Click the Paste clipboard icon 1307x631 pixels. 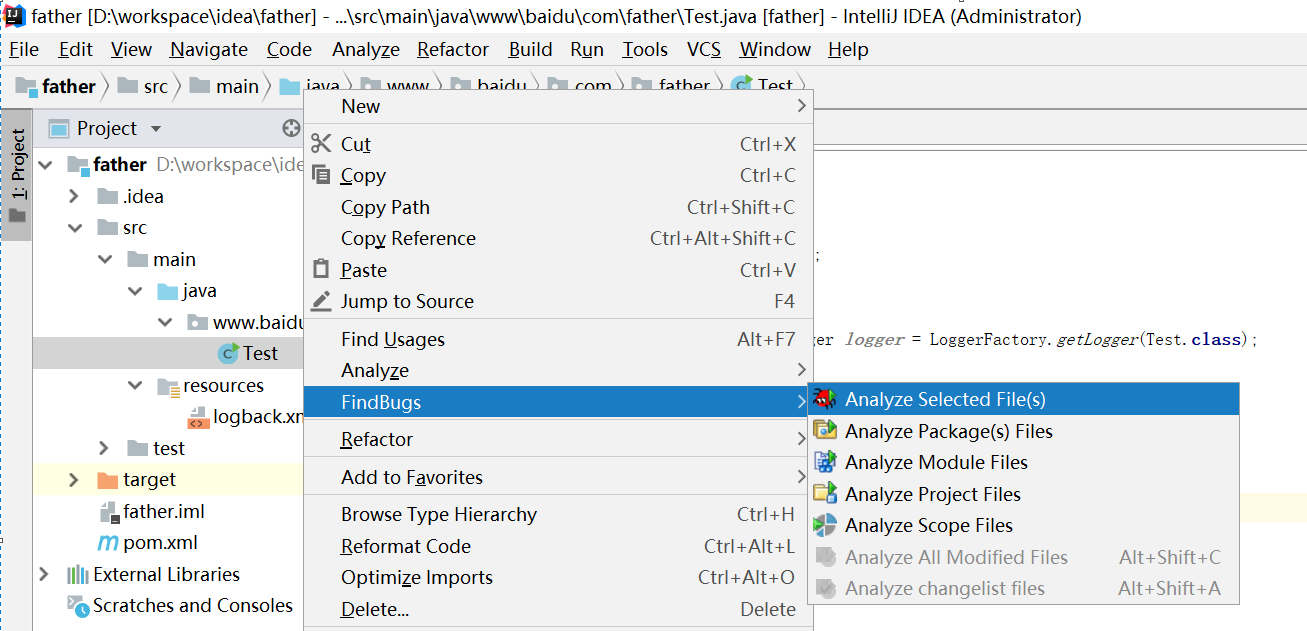pos(321,269)
